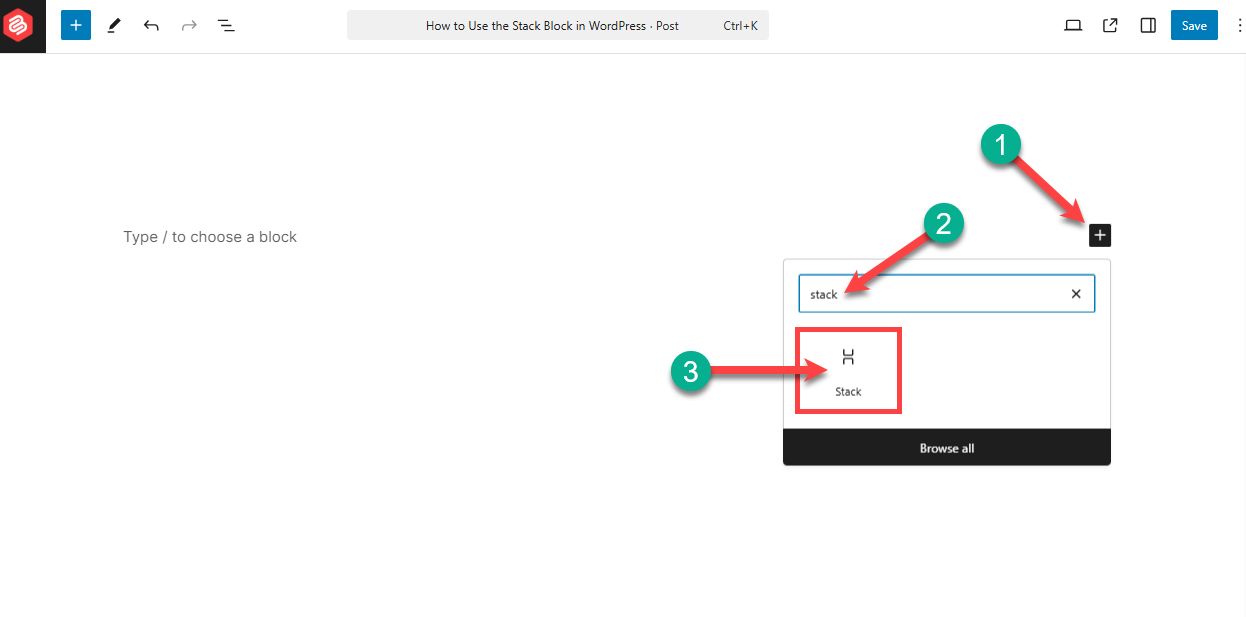Save the post

1194,25
